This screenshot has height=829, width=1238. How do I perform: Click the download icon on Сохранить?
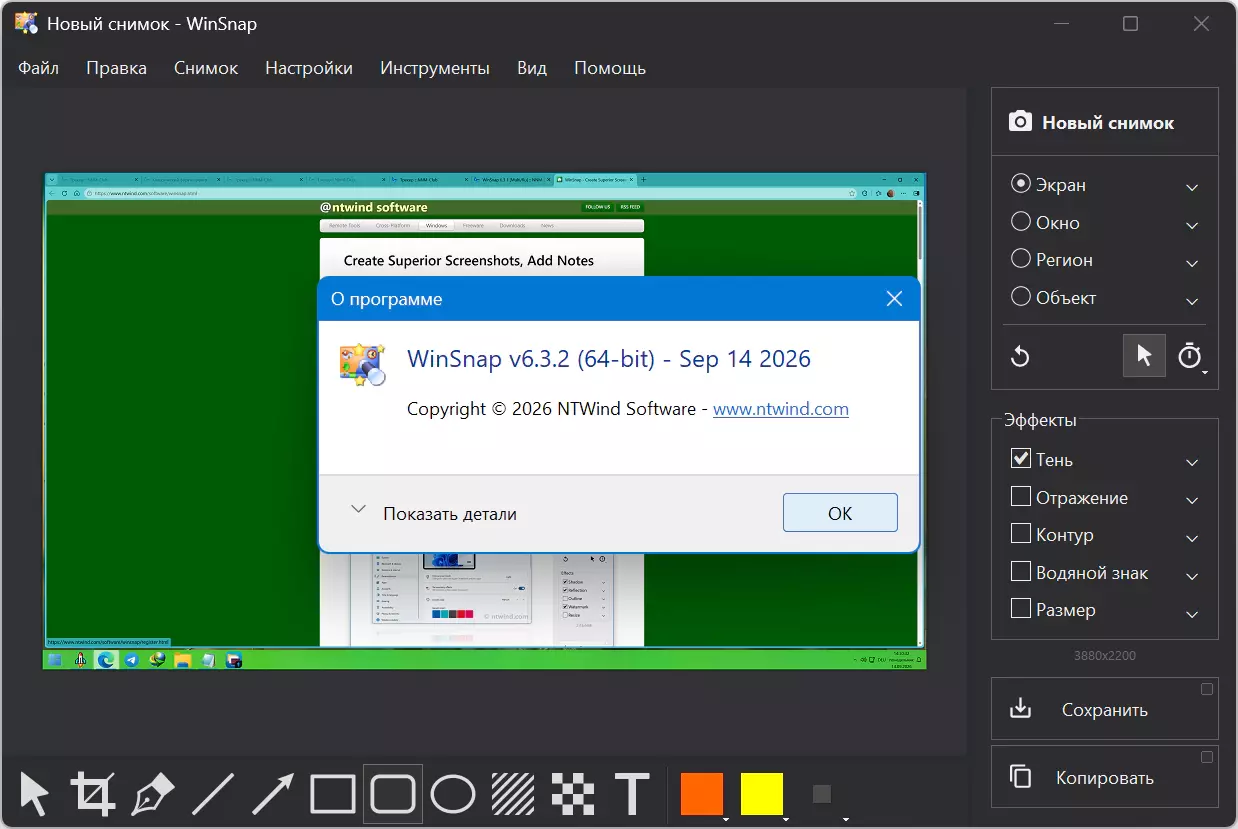[x=1020, y=708]
